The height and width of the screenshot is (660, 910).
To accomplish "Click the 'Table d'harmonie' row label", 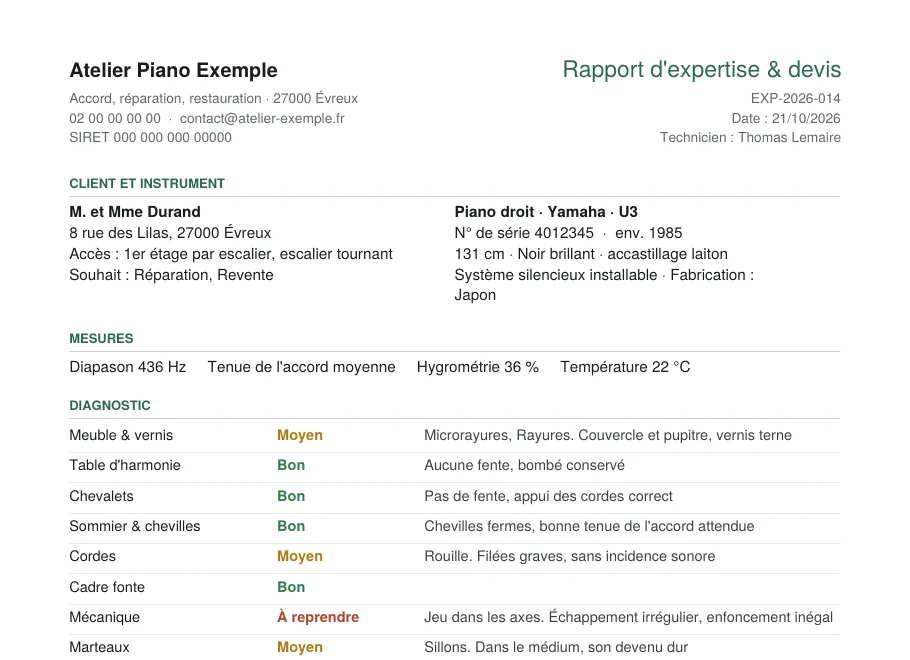I will [x=125, y=466].
